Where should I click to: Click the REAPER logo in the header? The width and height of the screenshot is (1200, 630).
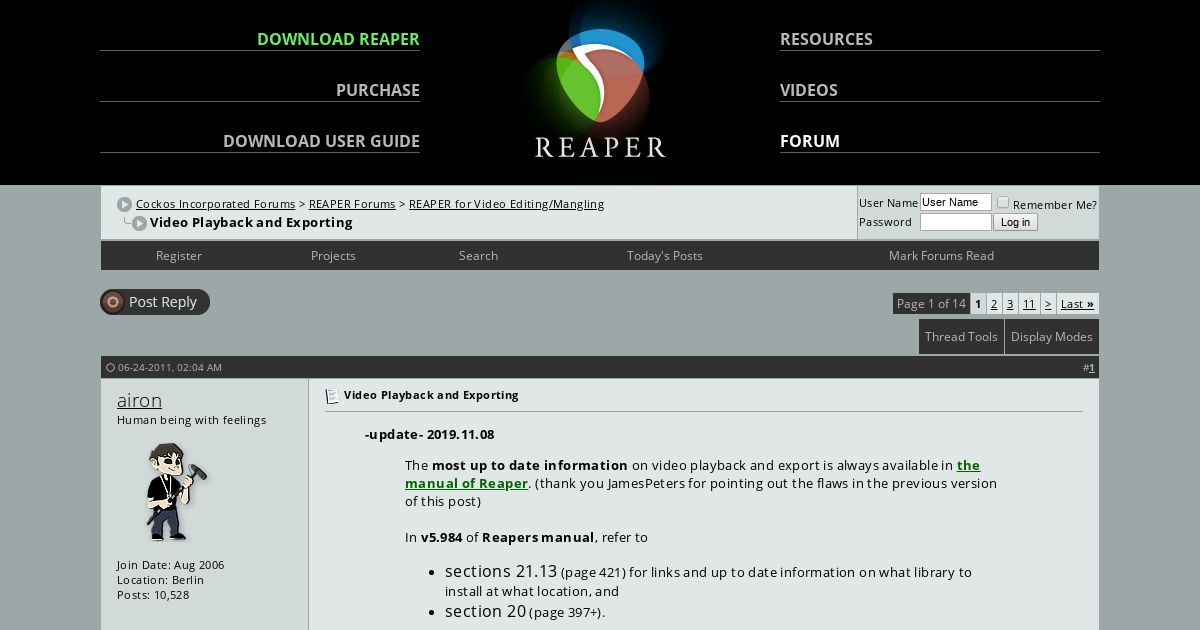tap(600, 92)
